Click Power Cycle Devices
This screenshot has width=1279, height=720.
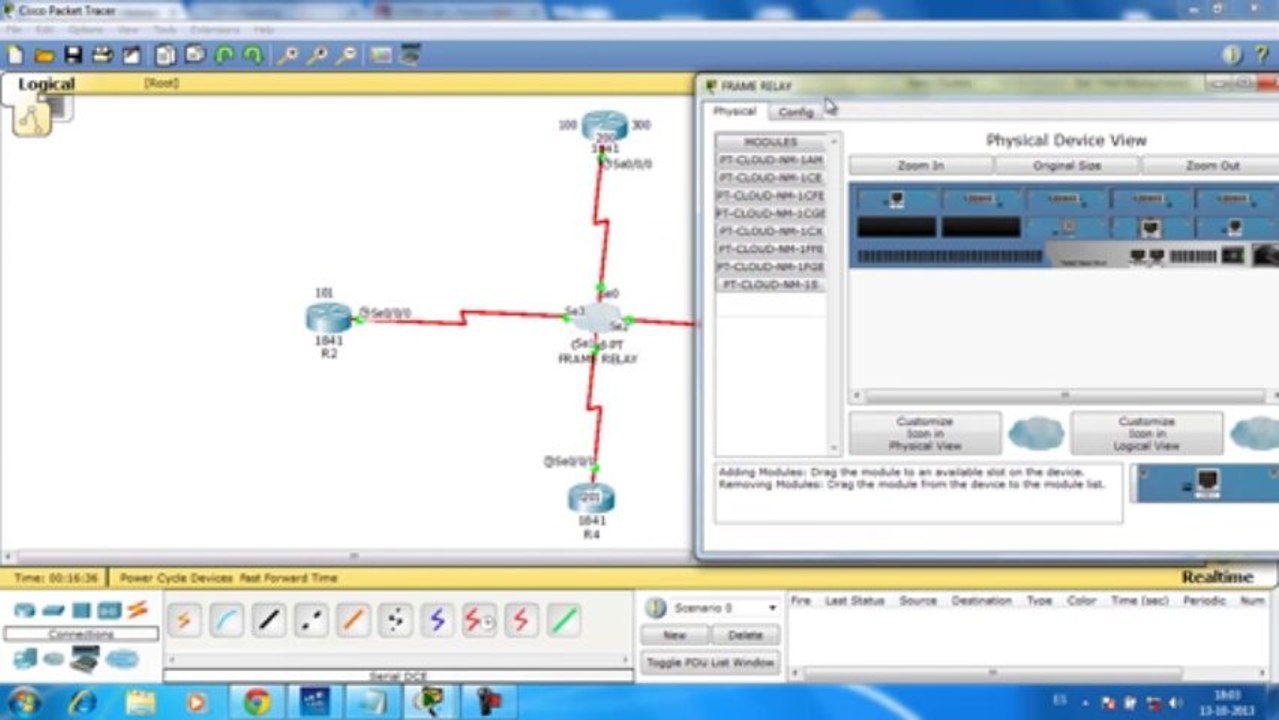[177, 578]
